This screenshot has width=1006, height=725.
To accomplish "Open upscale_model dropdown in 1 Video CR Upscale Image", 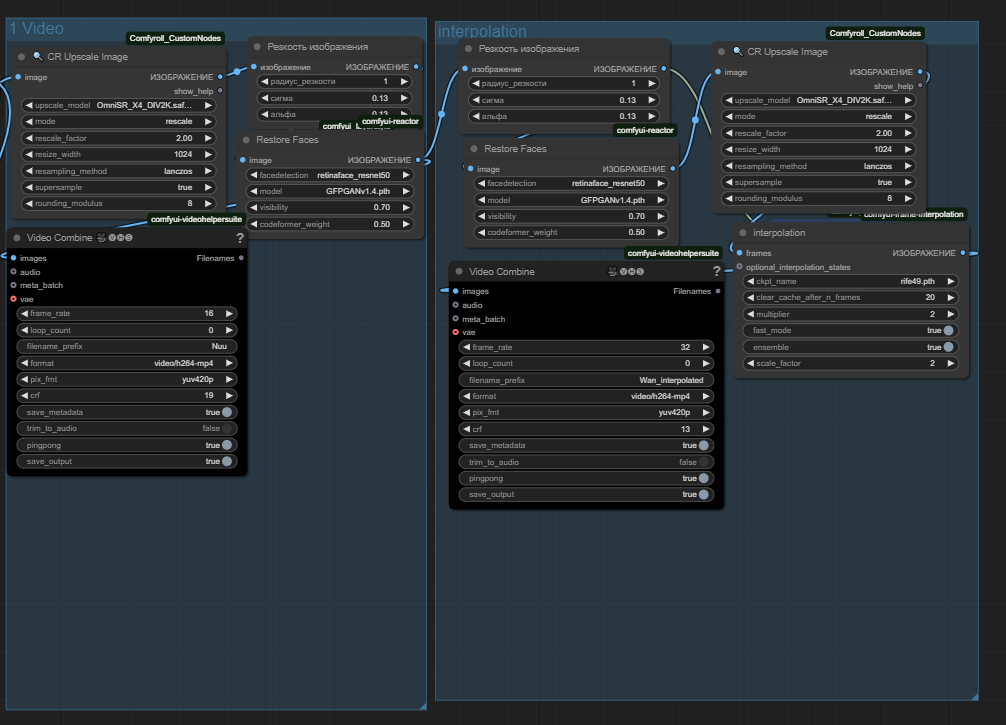I will pos(119,105).
